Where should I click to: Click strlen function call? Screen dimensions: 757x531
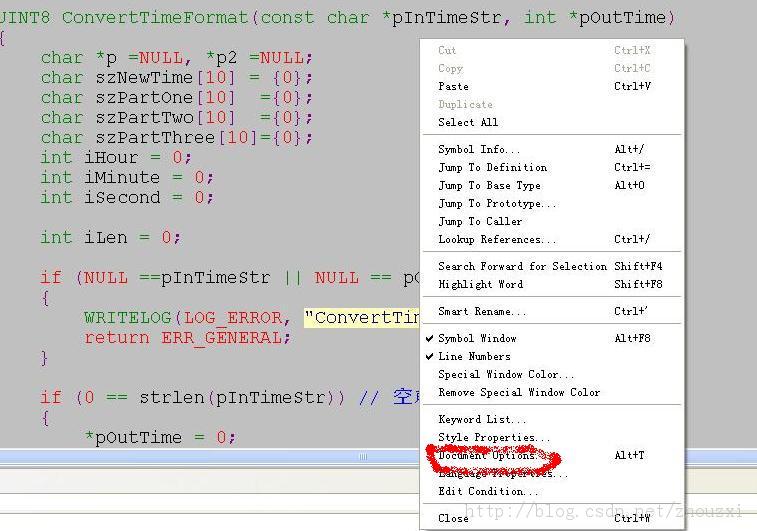point(172,397)
